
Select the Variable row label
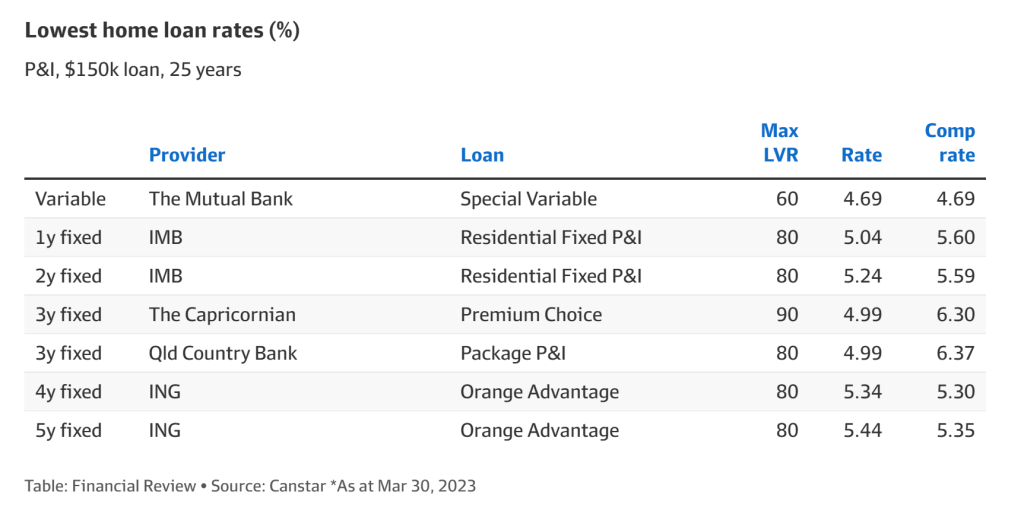[x=70, y=199]
